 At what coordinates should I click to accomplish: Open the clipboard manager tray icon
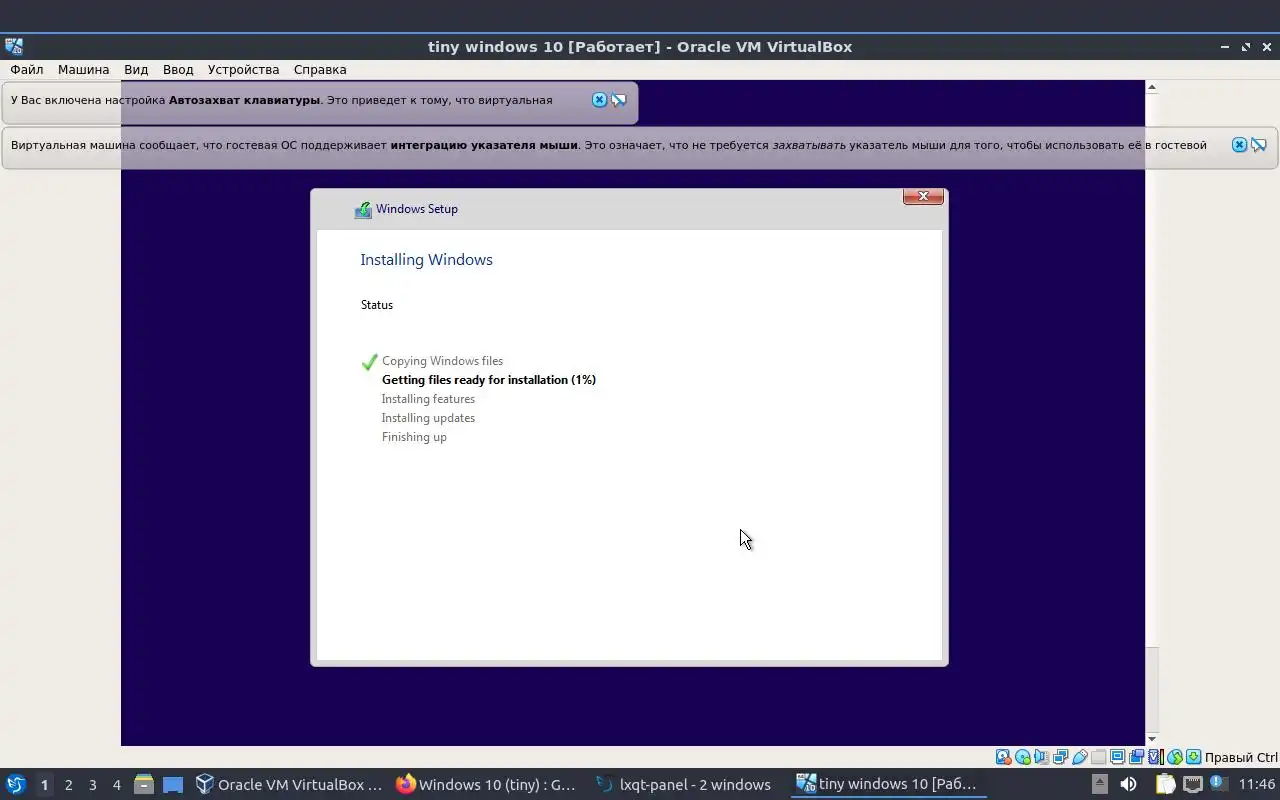(1166, 784)
